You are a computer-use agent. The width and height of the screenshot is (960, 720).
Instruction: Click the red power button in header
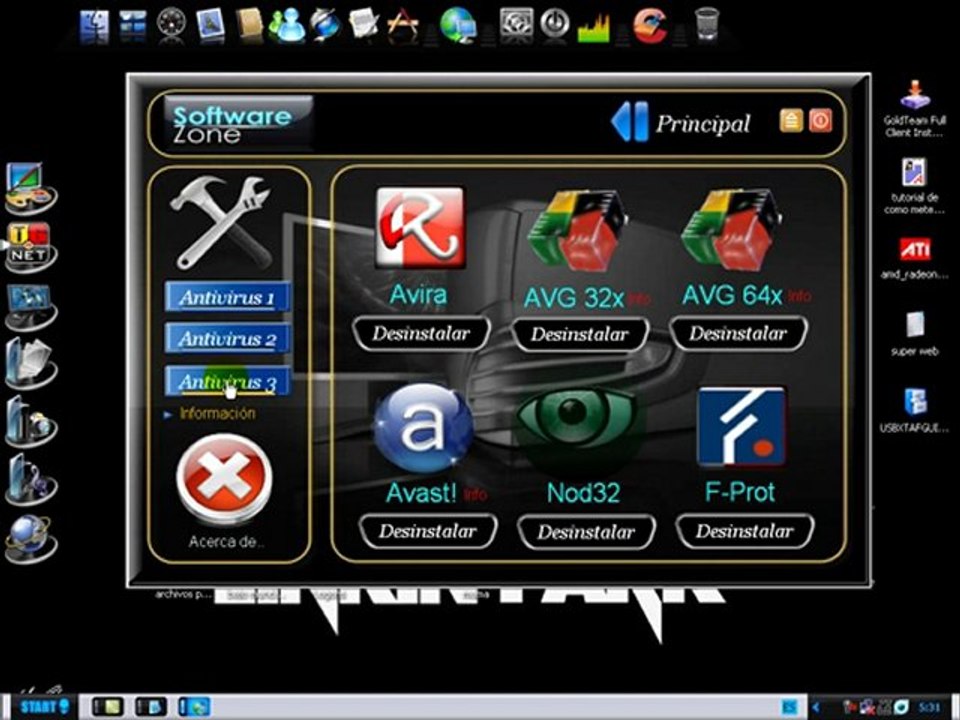(x=820, y=121)
